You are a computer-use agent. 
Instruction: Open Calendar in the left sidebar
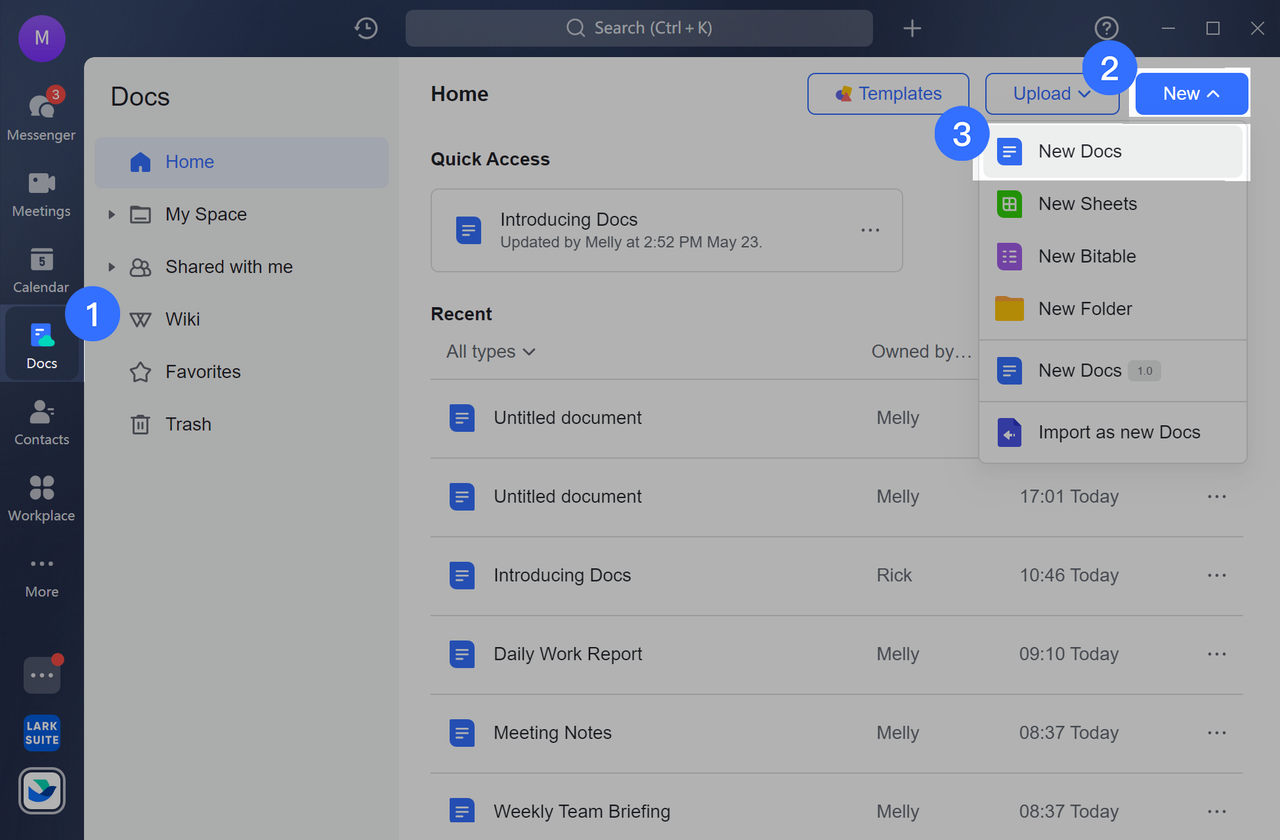click(x=41, y=268)
